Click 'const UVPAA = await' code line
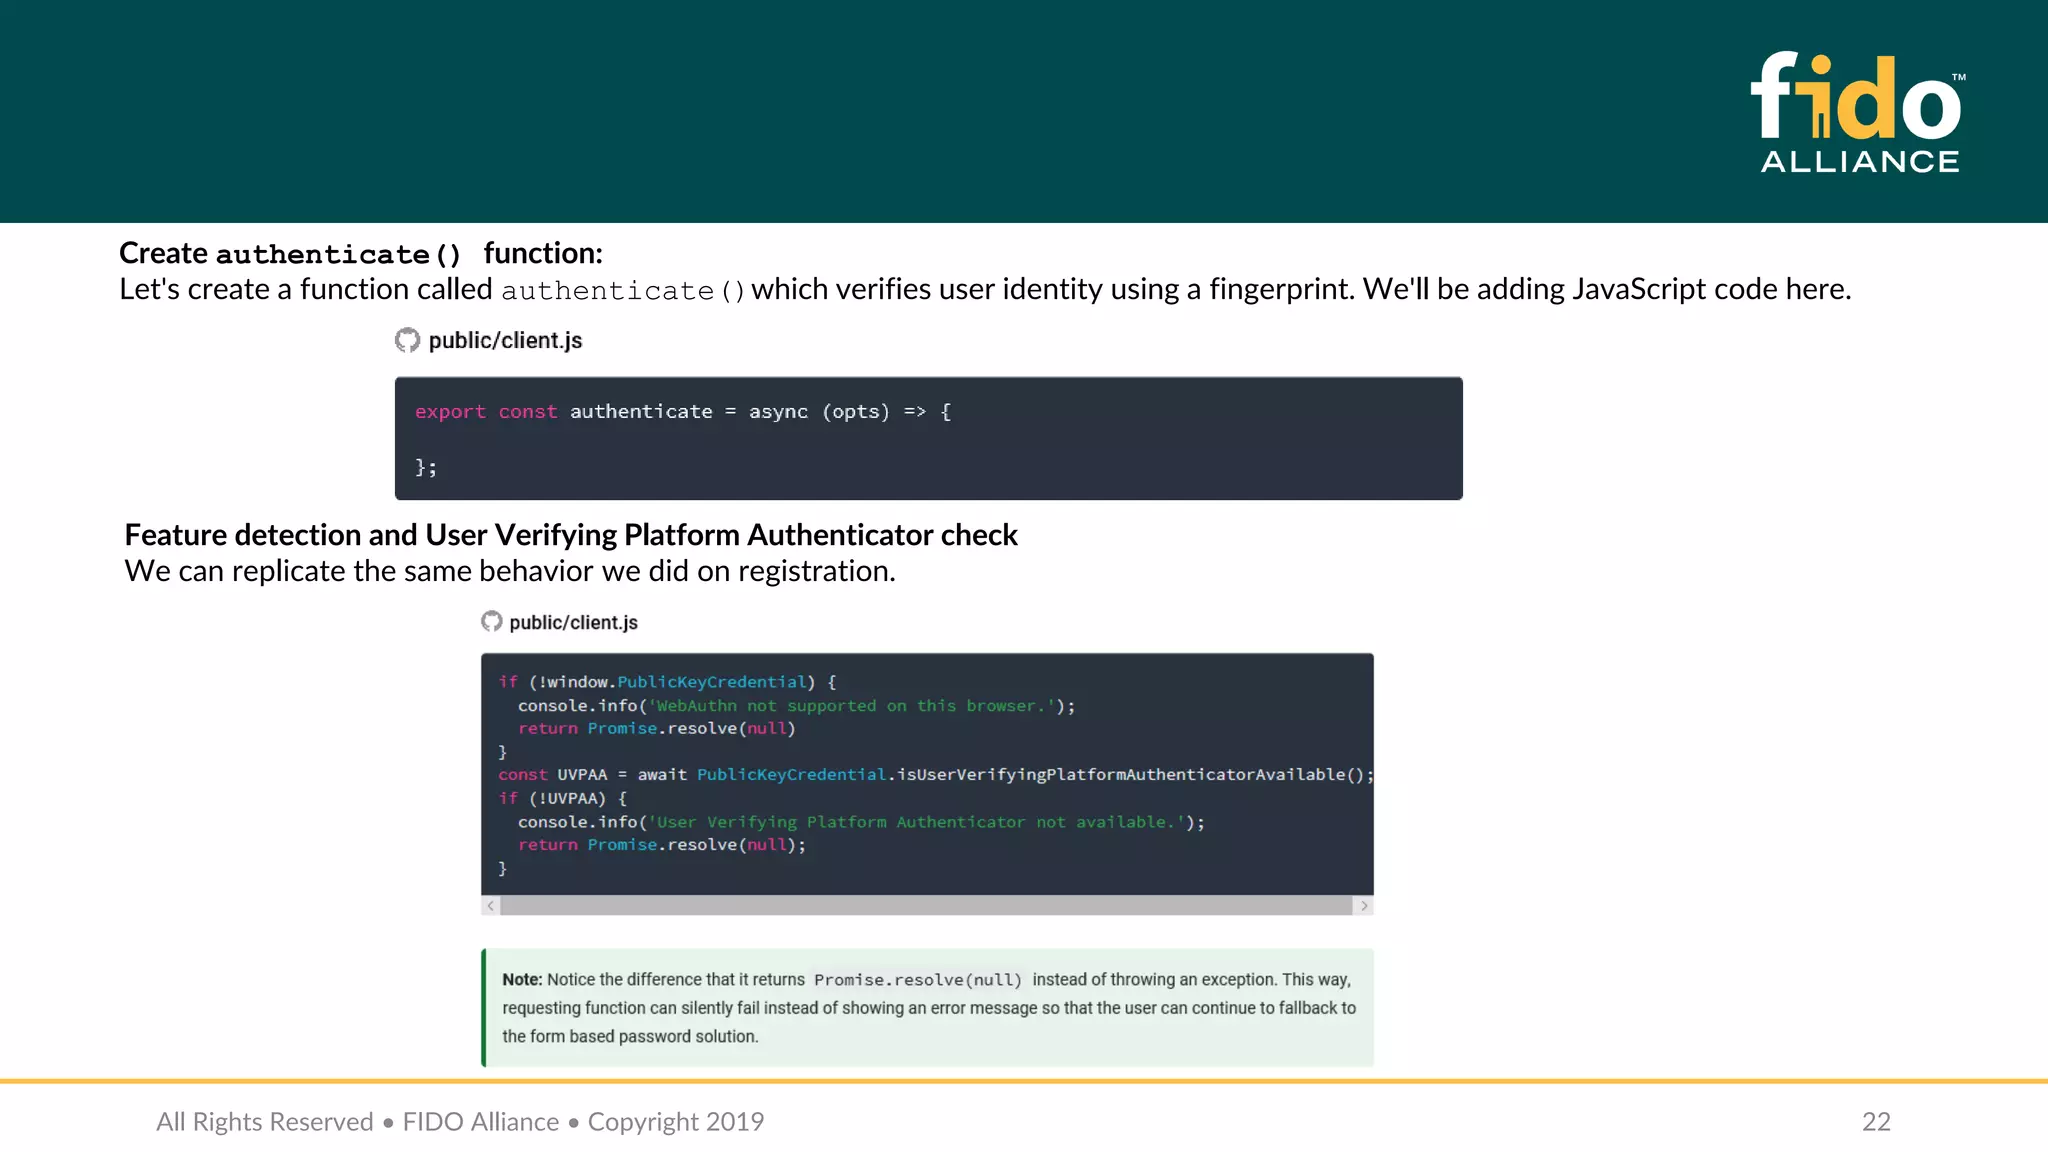 [x=936, y=775]
